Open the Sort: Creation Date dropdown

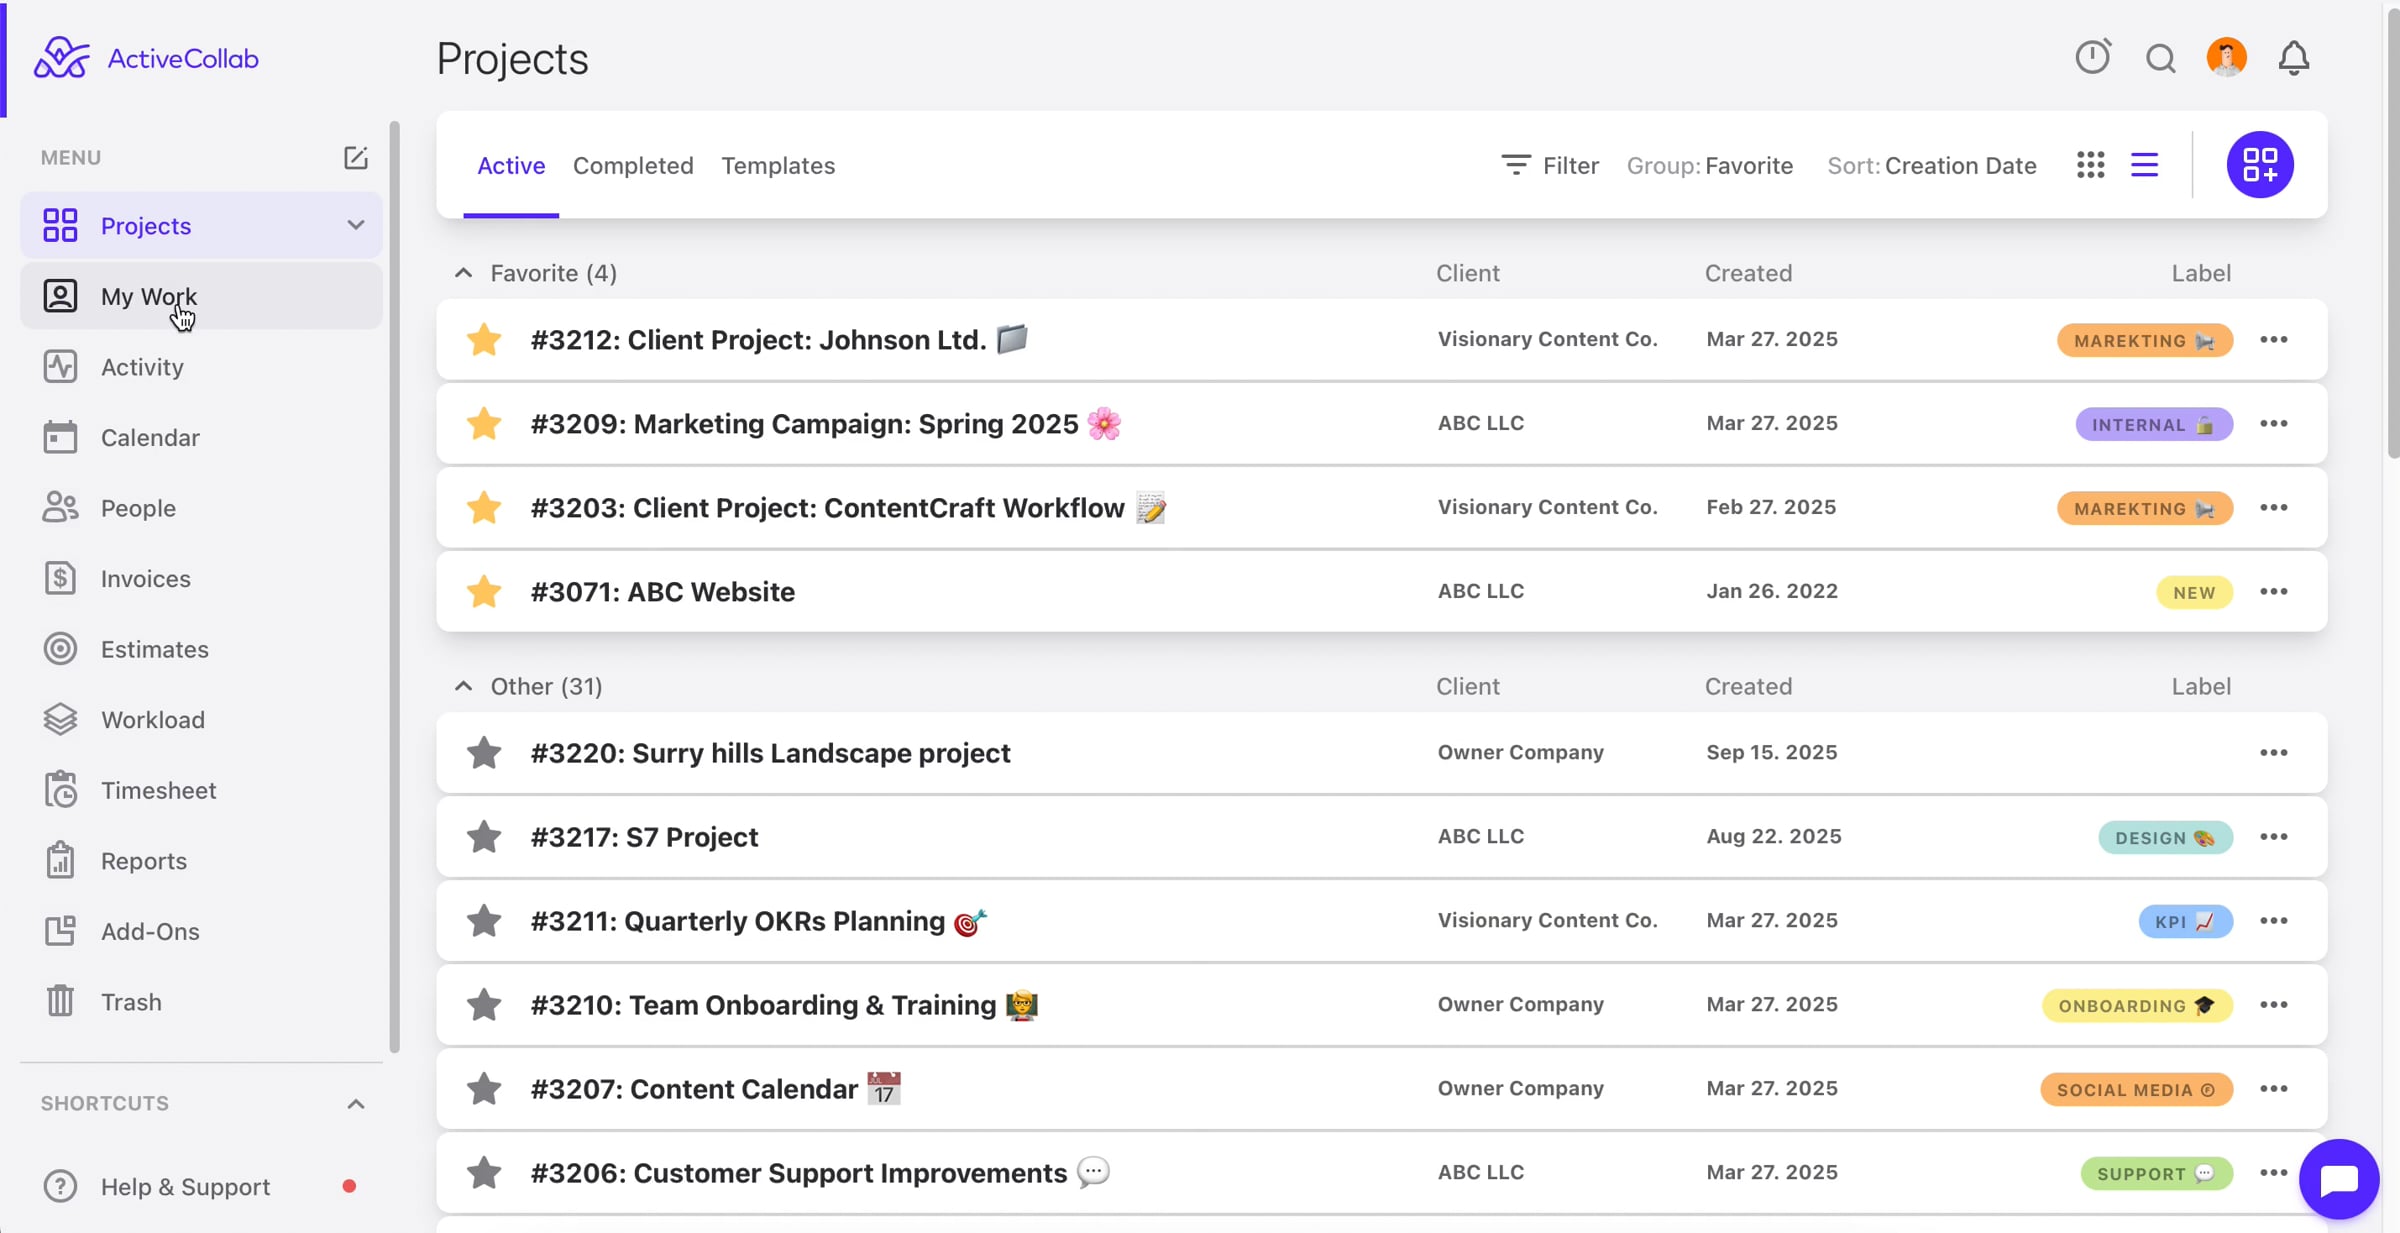tap(1932, 166)
